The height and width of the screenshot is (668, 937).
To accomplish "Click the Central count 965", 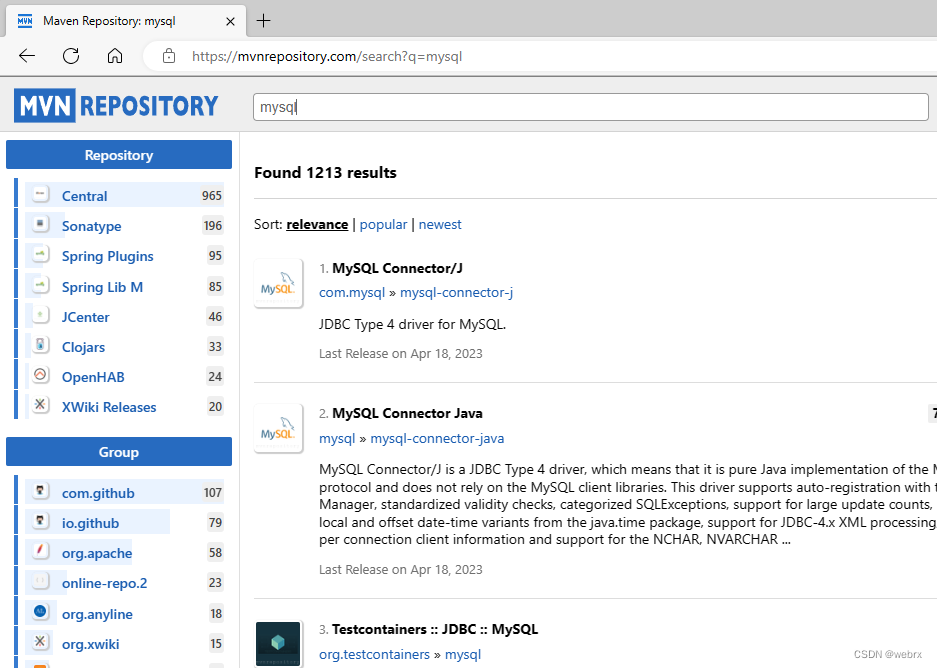I will coord(212,196).
